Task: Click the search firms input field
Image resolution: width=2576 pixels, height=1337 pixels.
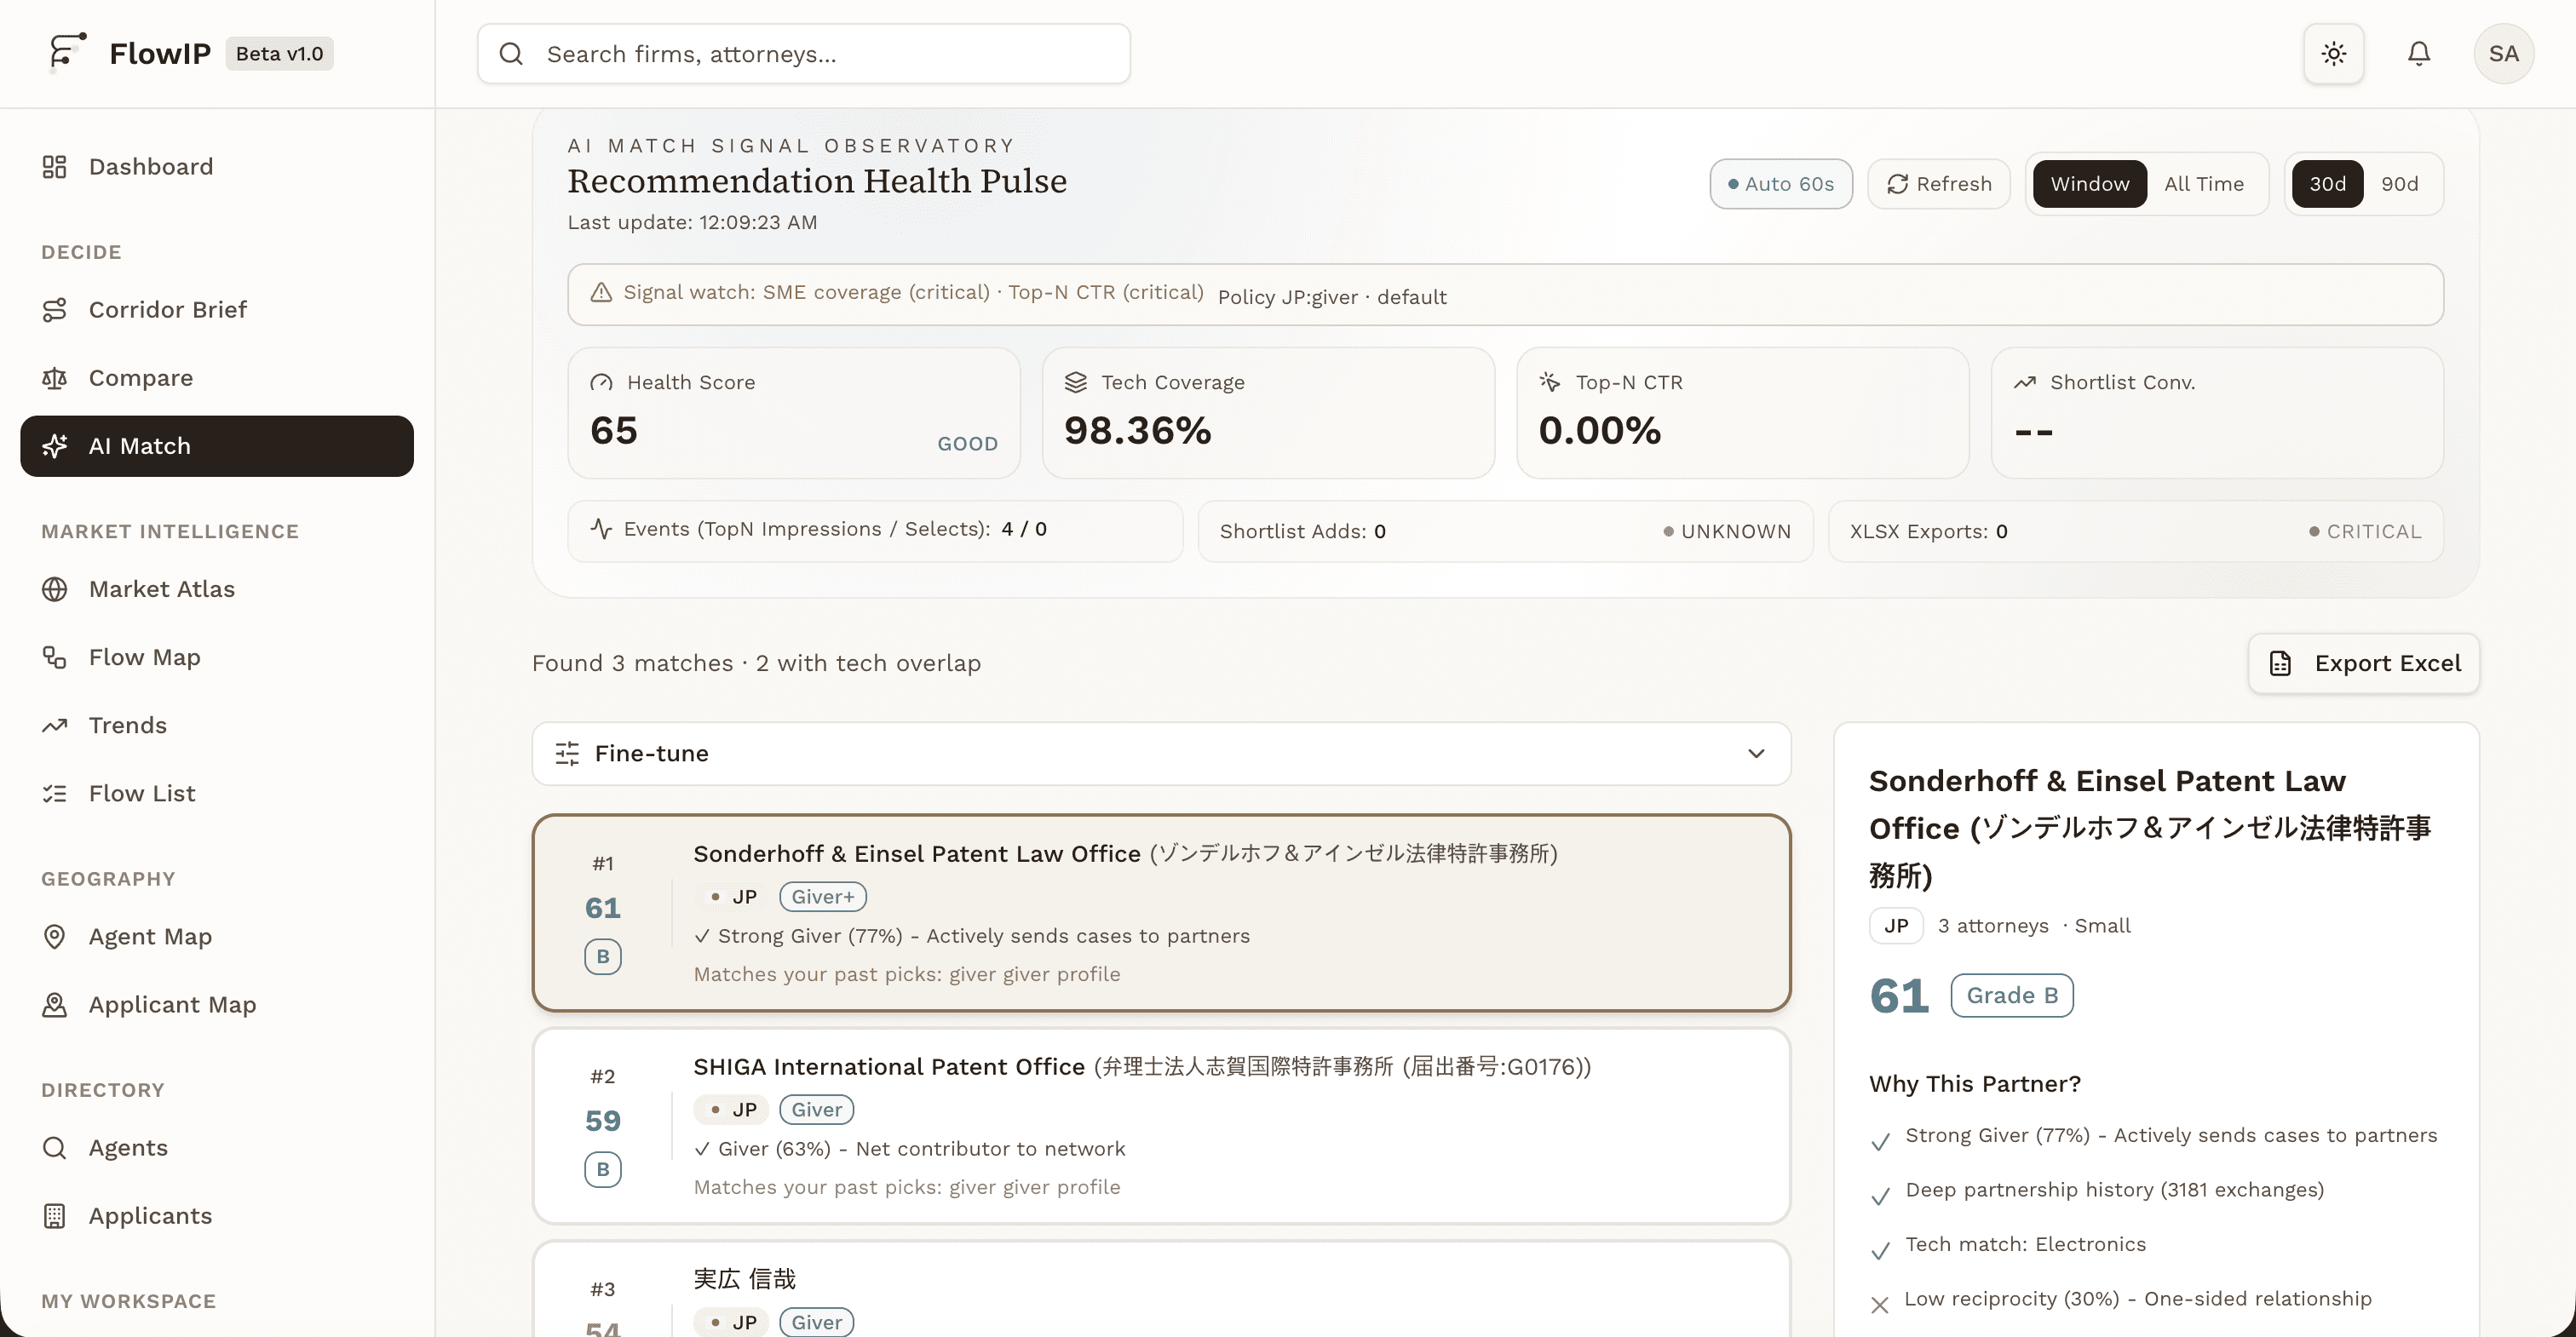Action: [x=803, y=54]
